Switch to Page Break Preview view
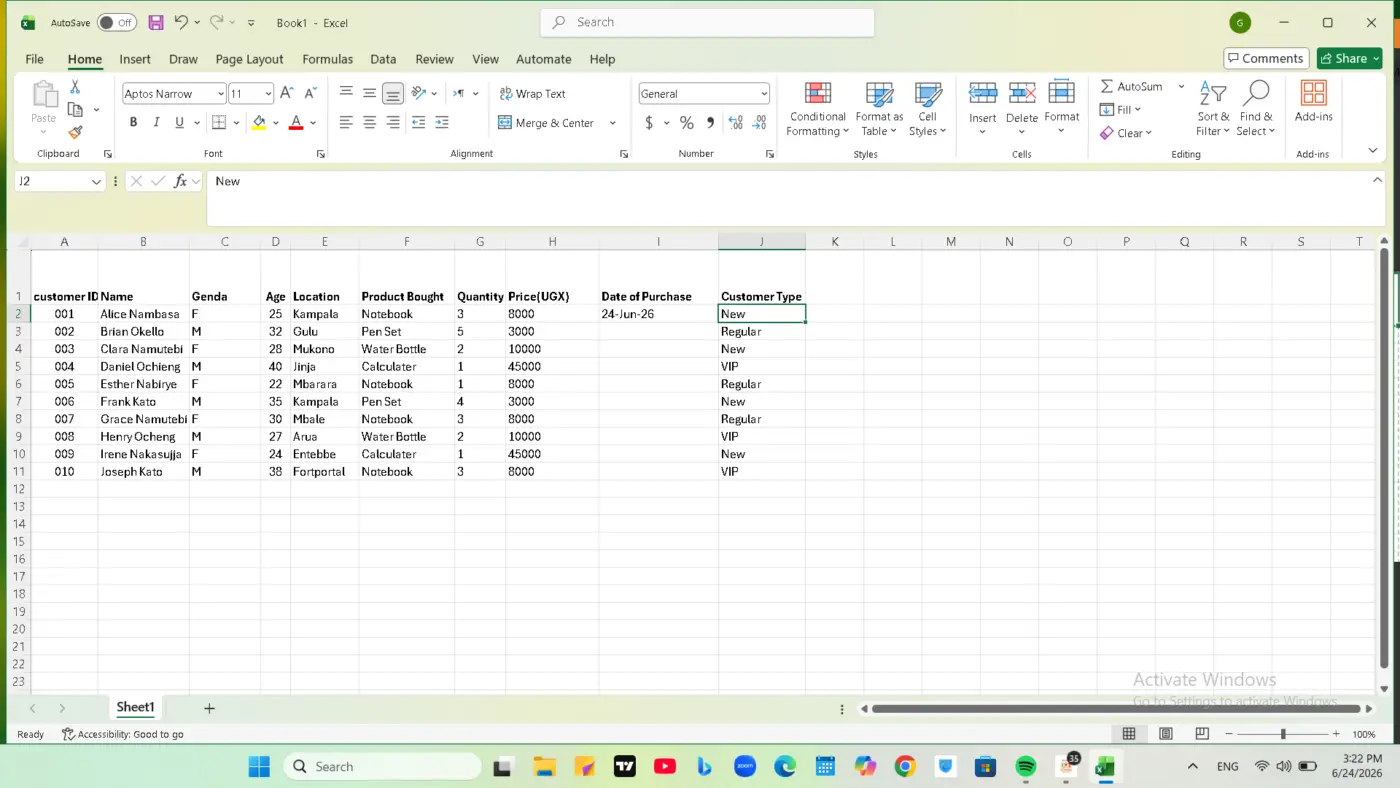 (x=1202, y=734)
